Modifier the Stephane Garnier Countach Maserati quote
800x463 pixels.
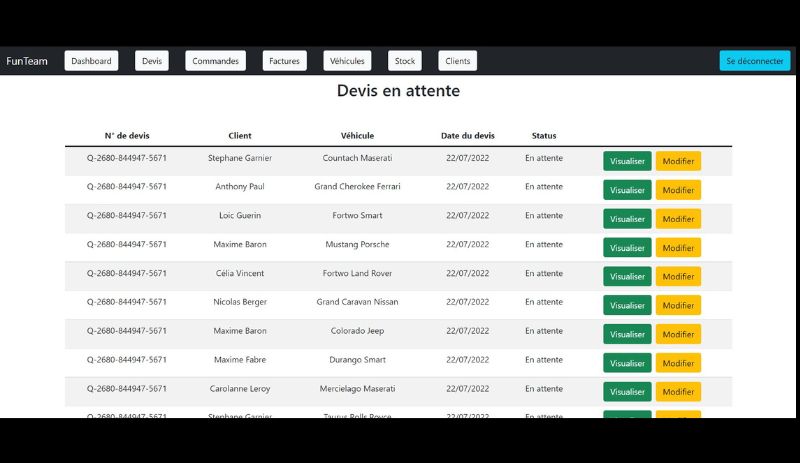pyautogui.click(x=678, y=161)
